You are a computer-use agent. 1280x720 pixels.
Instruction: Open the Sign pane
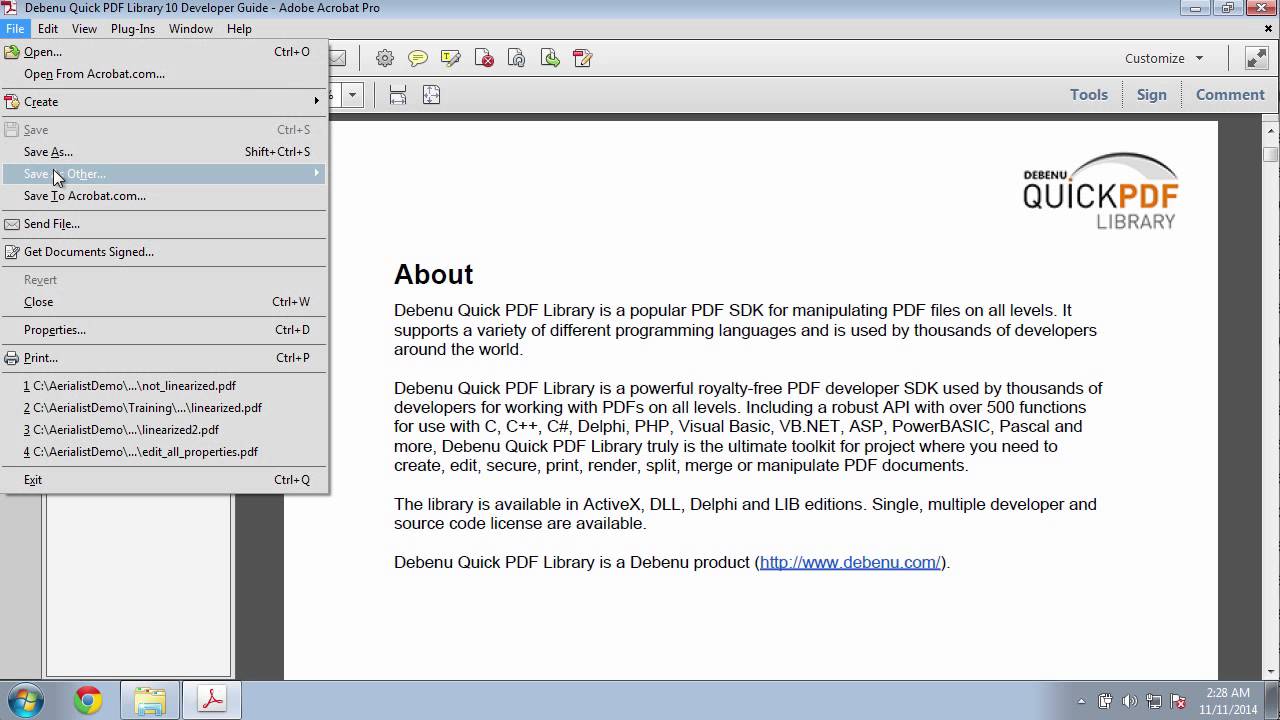(x=1151, y=95)
